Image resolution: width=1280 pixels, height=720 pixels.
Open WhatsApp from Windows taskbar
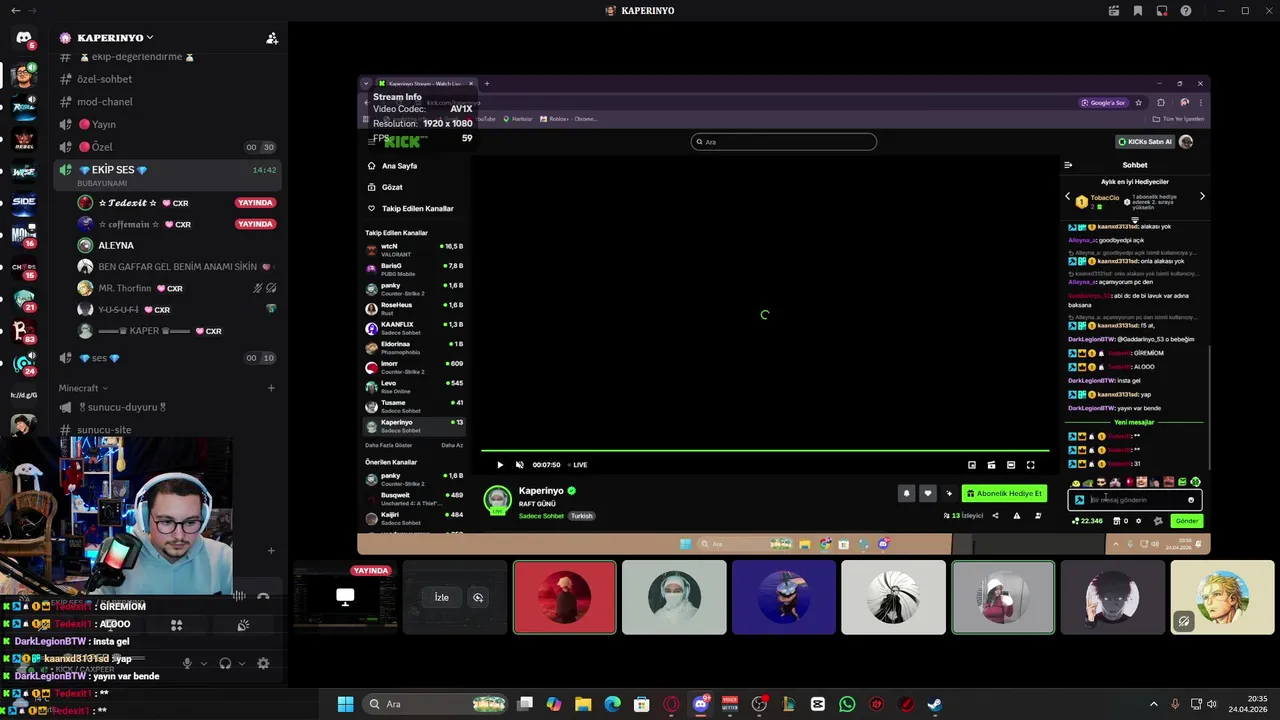pos(847,704)
